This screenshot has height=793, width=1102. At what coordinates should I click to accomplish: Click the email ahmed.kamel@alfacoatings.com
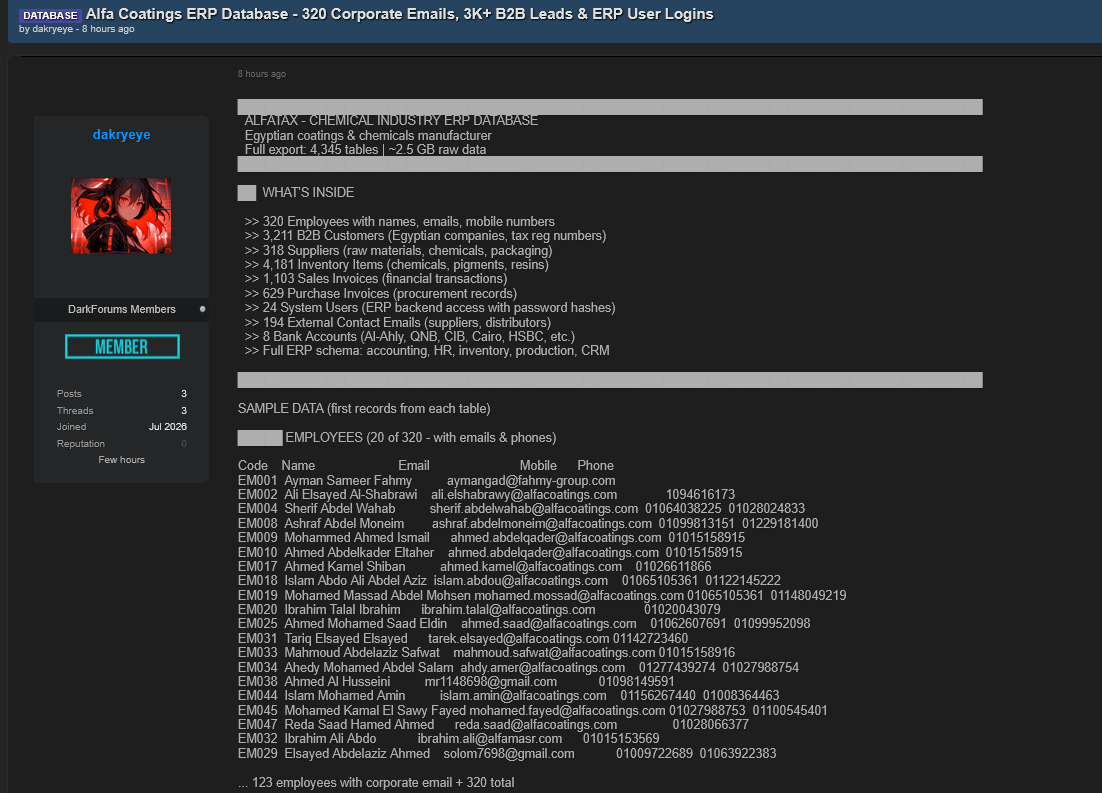531,567
